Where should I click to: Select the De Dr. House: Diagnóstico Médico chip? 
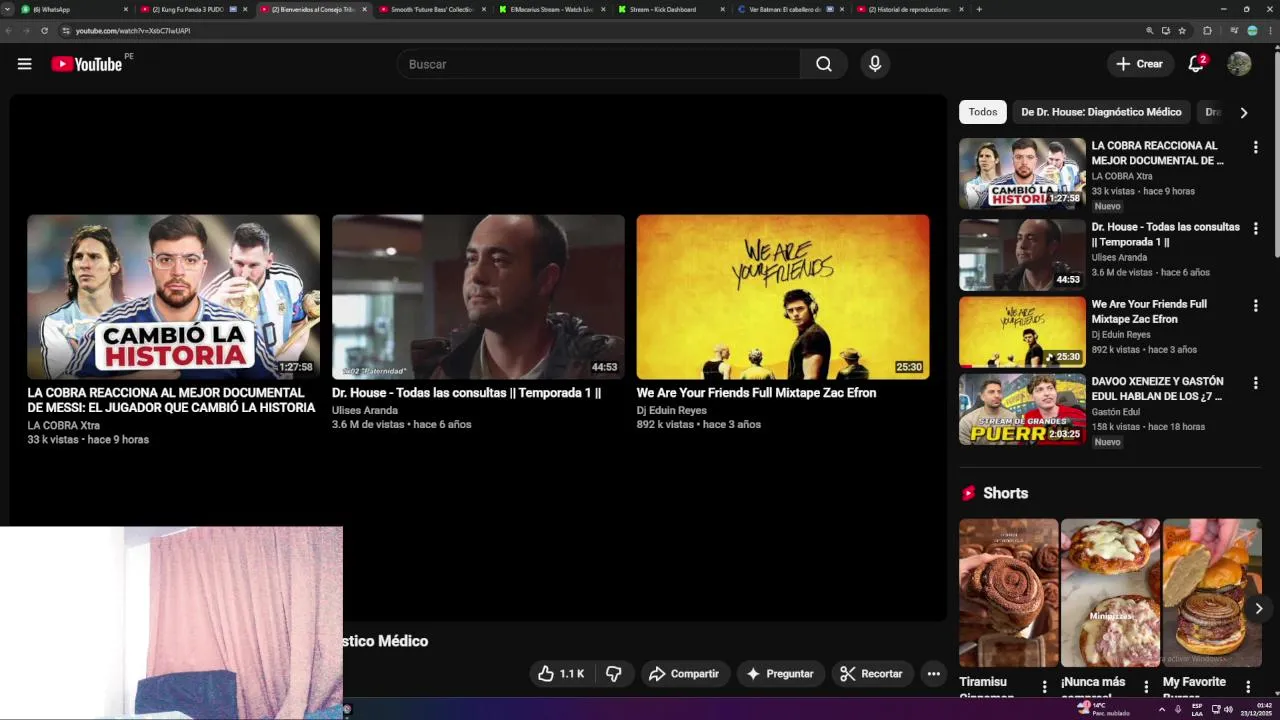[x=1101, y=112]
